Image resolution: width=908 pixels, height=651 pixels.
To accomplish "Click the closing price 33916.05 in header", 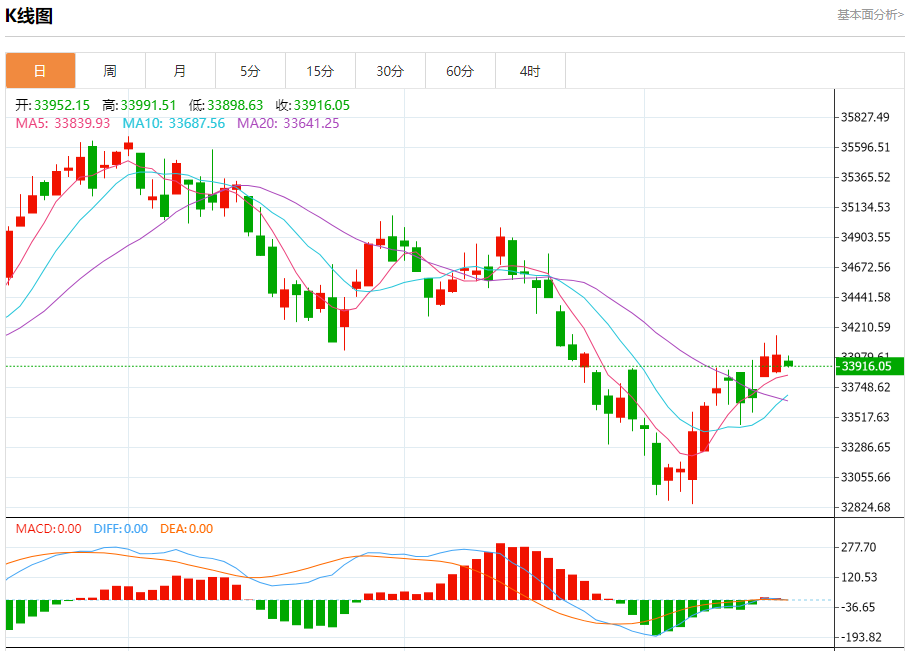I will point(321,105).
